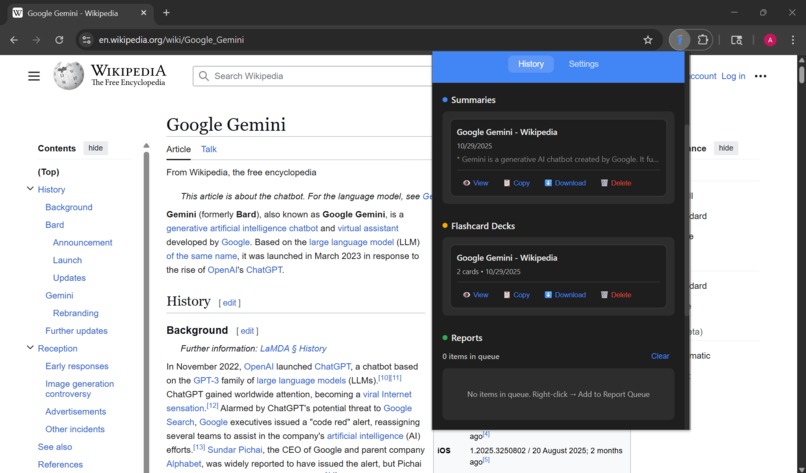Screen dimensions: 806x473
Task: Delete the Google Gemini summary
Action: pos(616,183)
